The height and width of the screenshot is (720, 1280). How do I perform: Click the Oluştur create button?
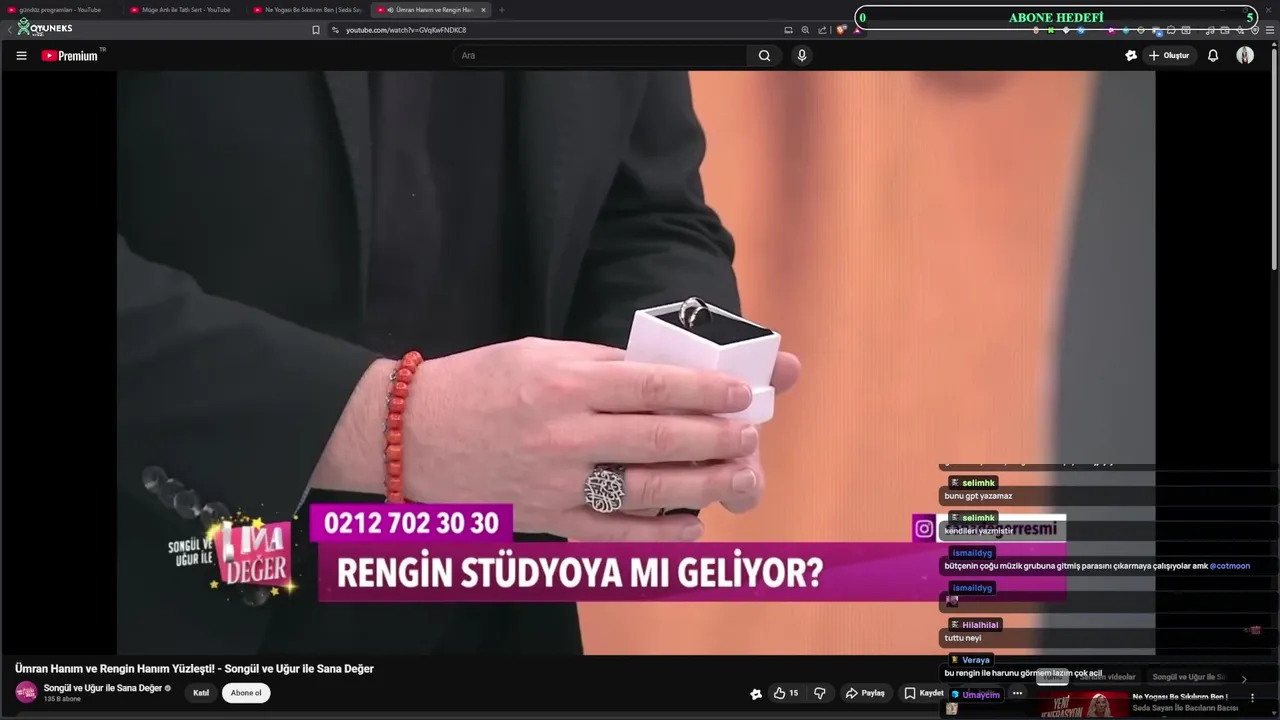[x=1169, y=56]
